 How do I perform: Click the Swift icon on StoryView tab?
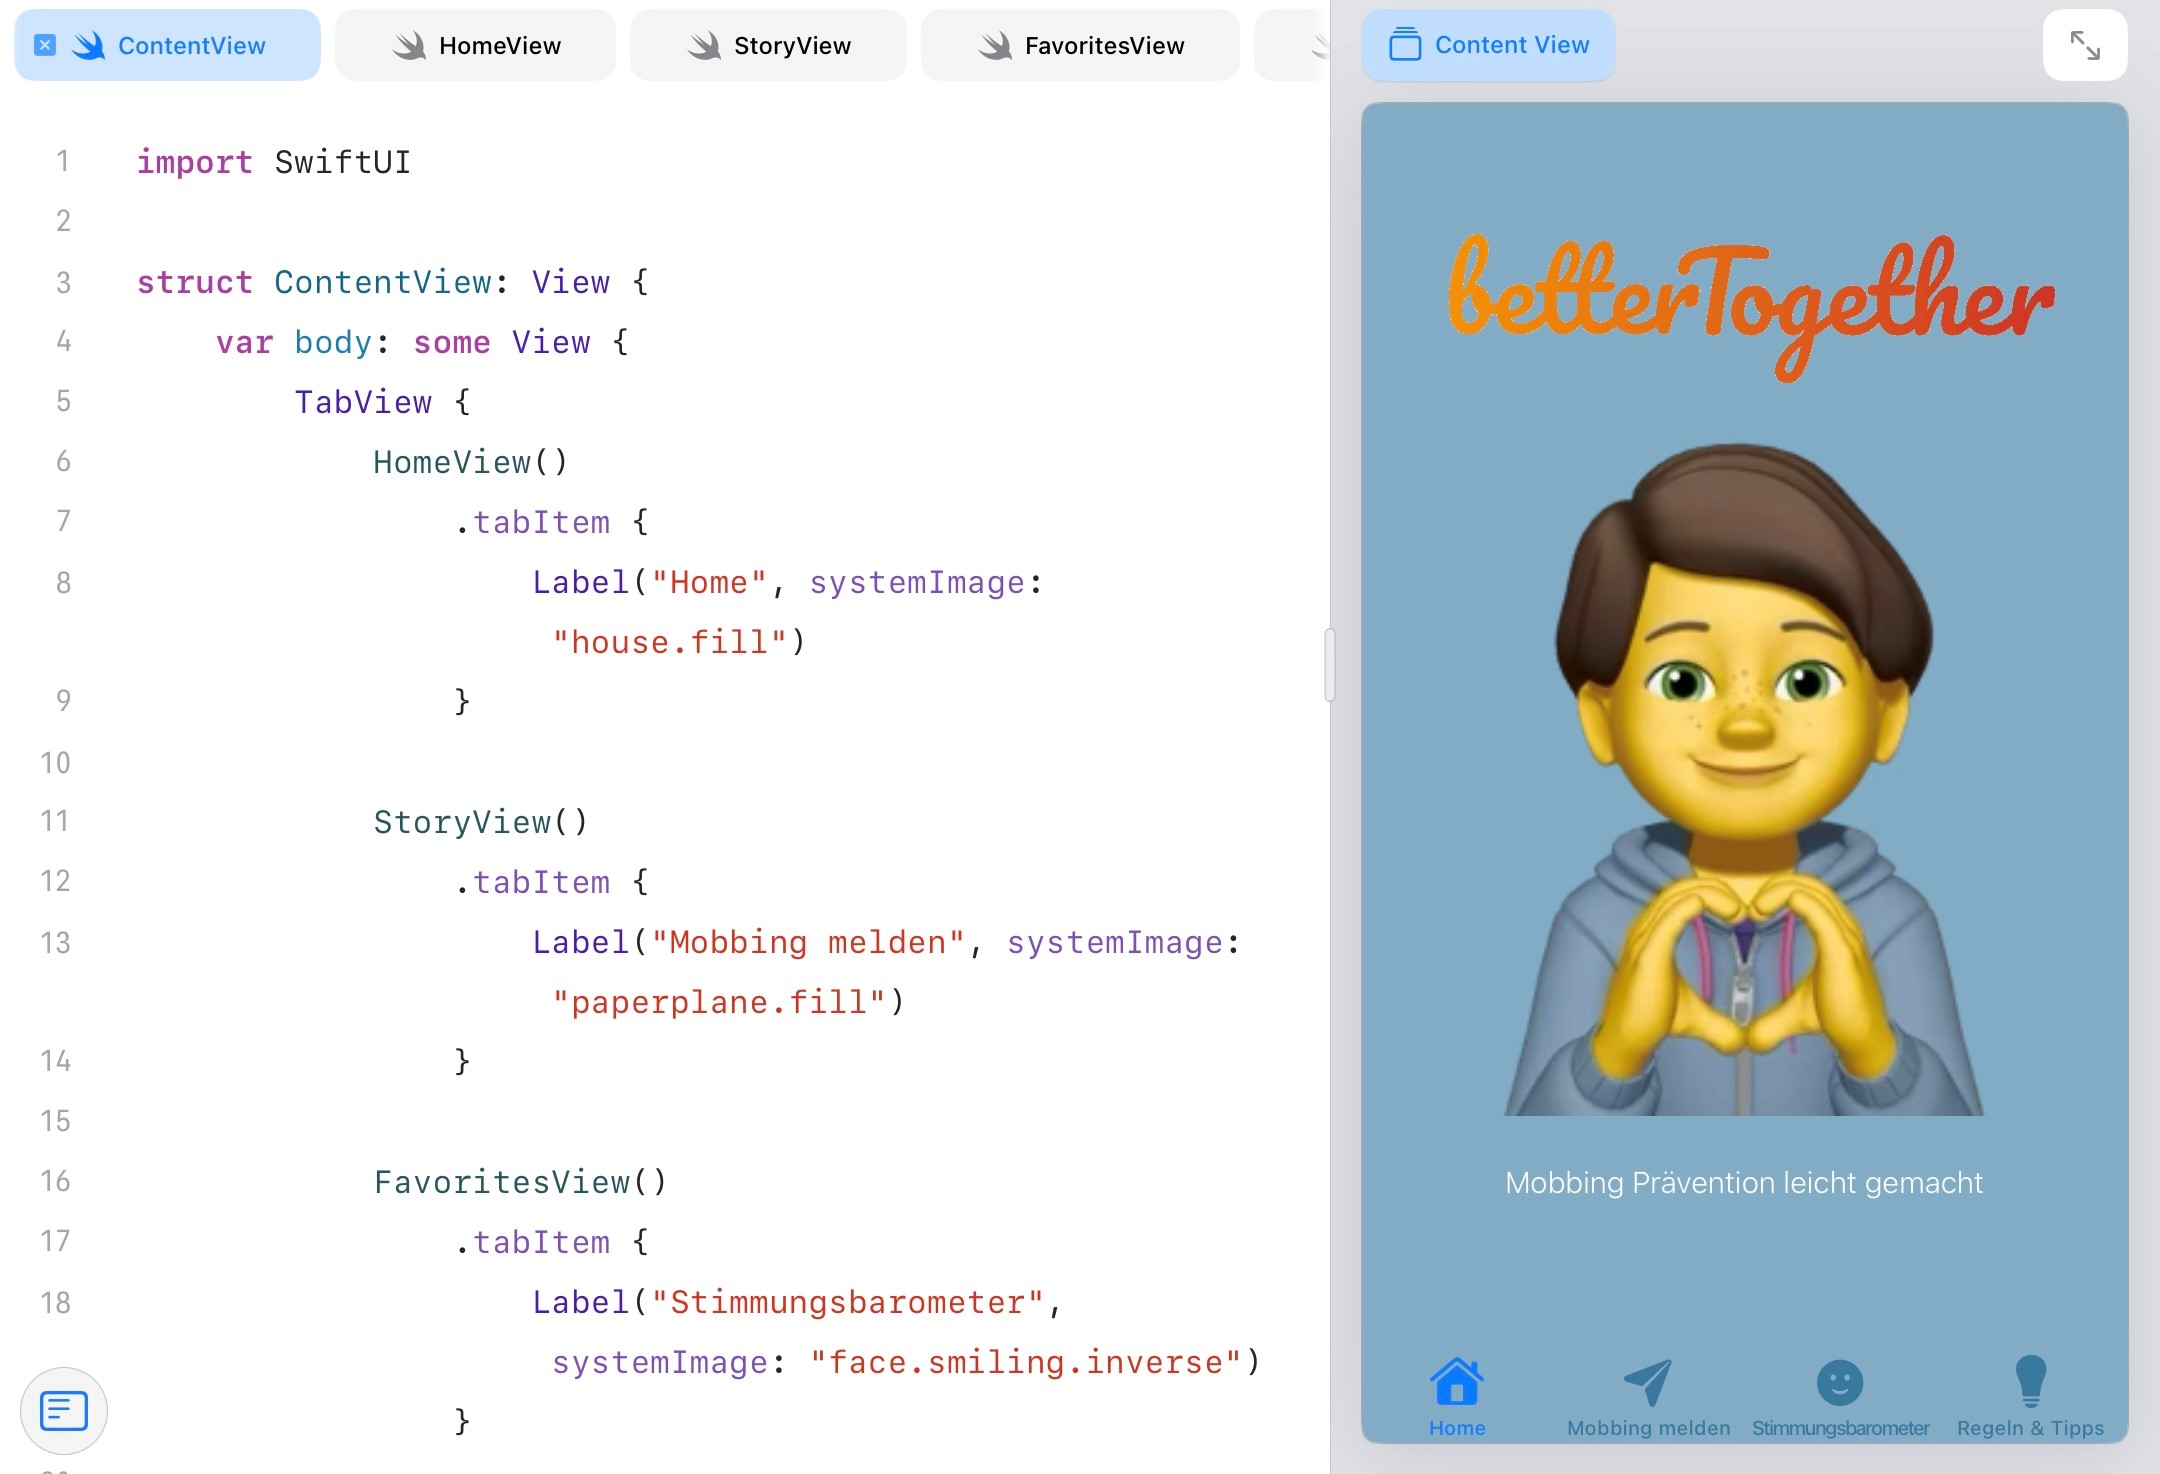point(704,45)
